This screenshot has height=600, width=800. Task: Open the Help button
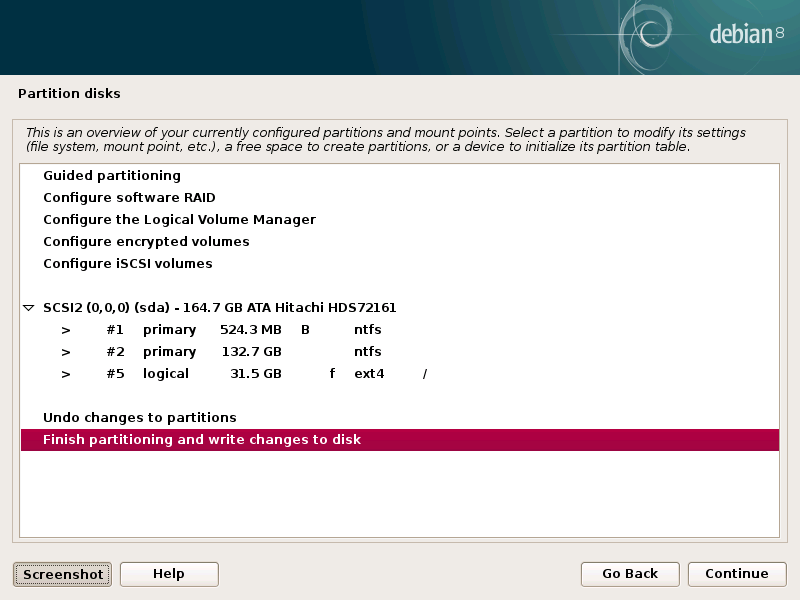tap(169, 574)
